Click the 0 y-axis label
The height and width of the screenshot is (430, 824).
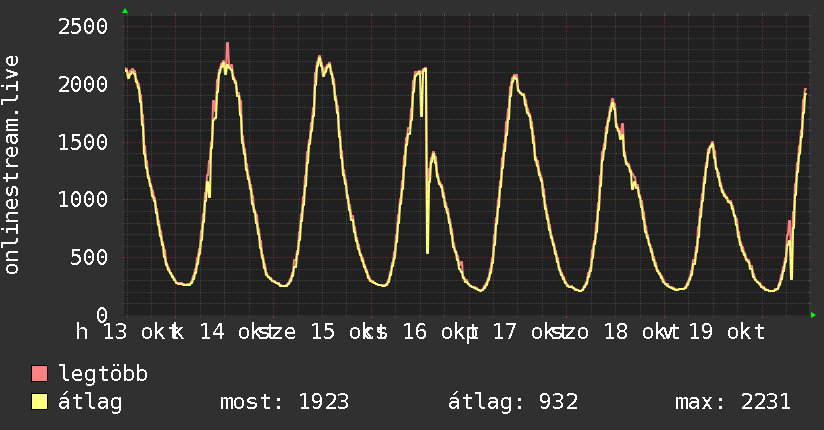[102, 315]
